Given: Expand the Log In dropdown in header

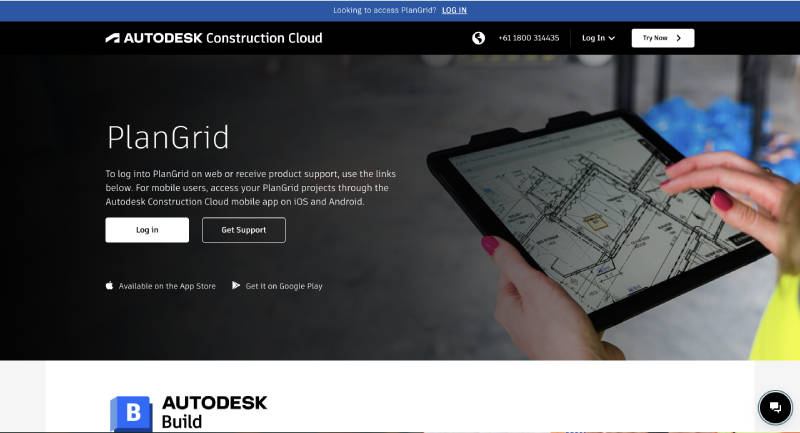Looking at the screenshot, I should 597,38.
